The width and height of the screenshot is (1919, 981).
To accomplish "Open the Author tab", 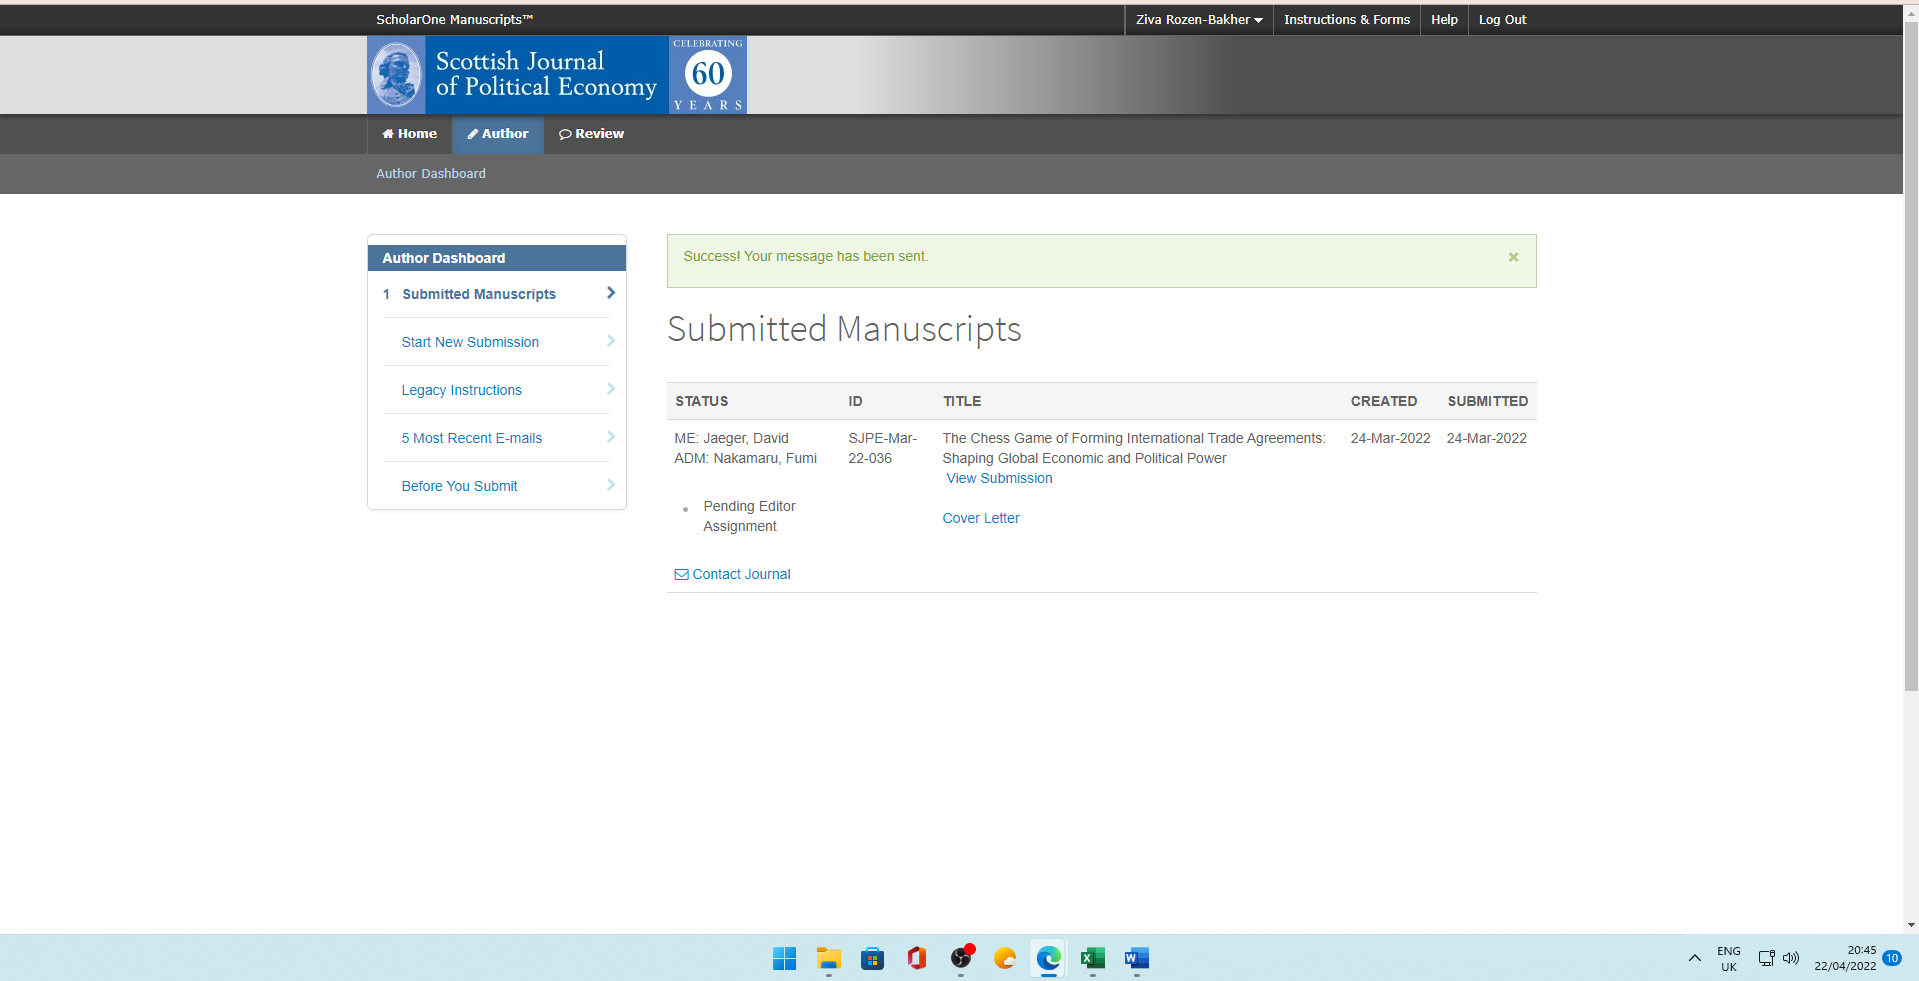I will pyautogui.click(x=497, y=134).
